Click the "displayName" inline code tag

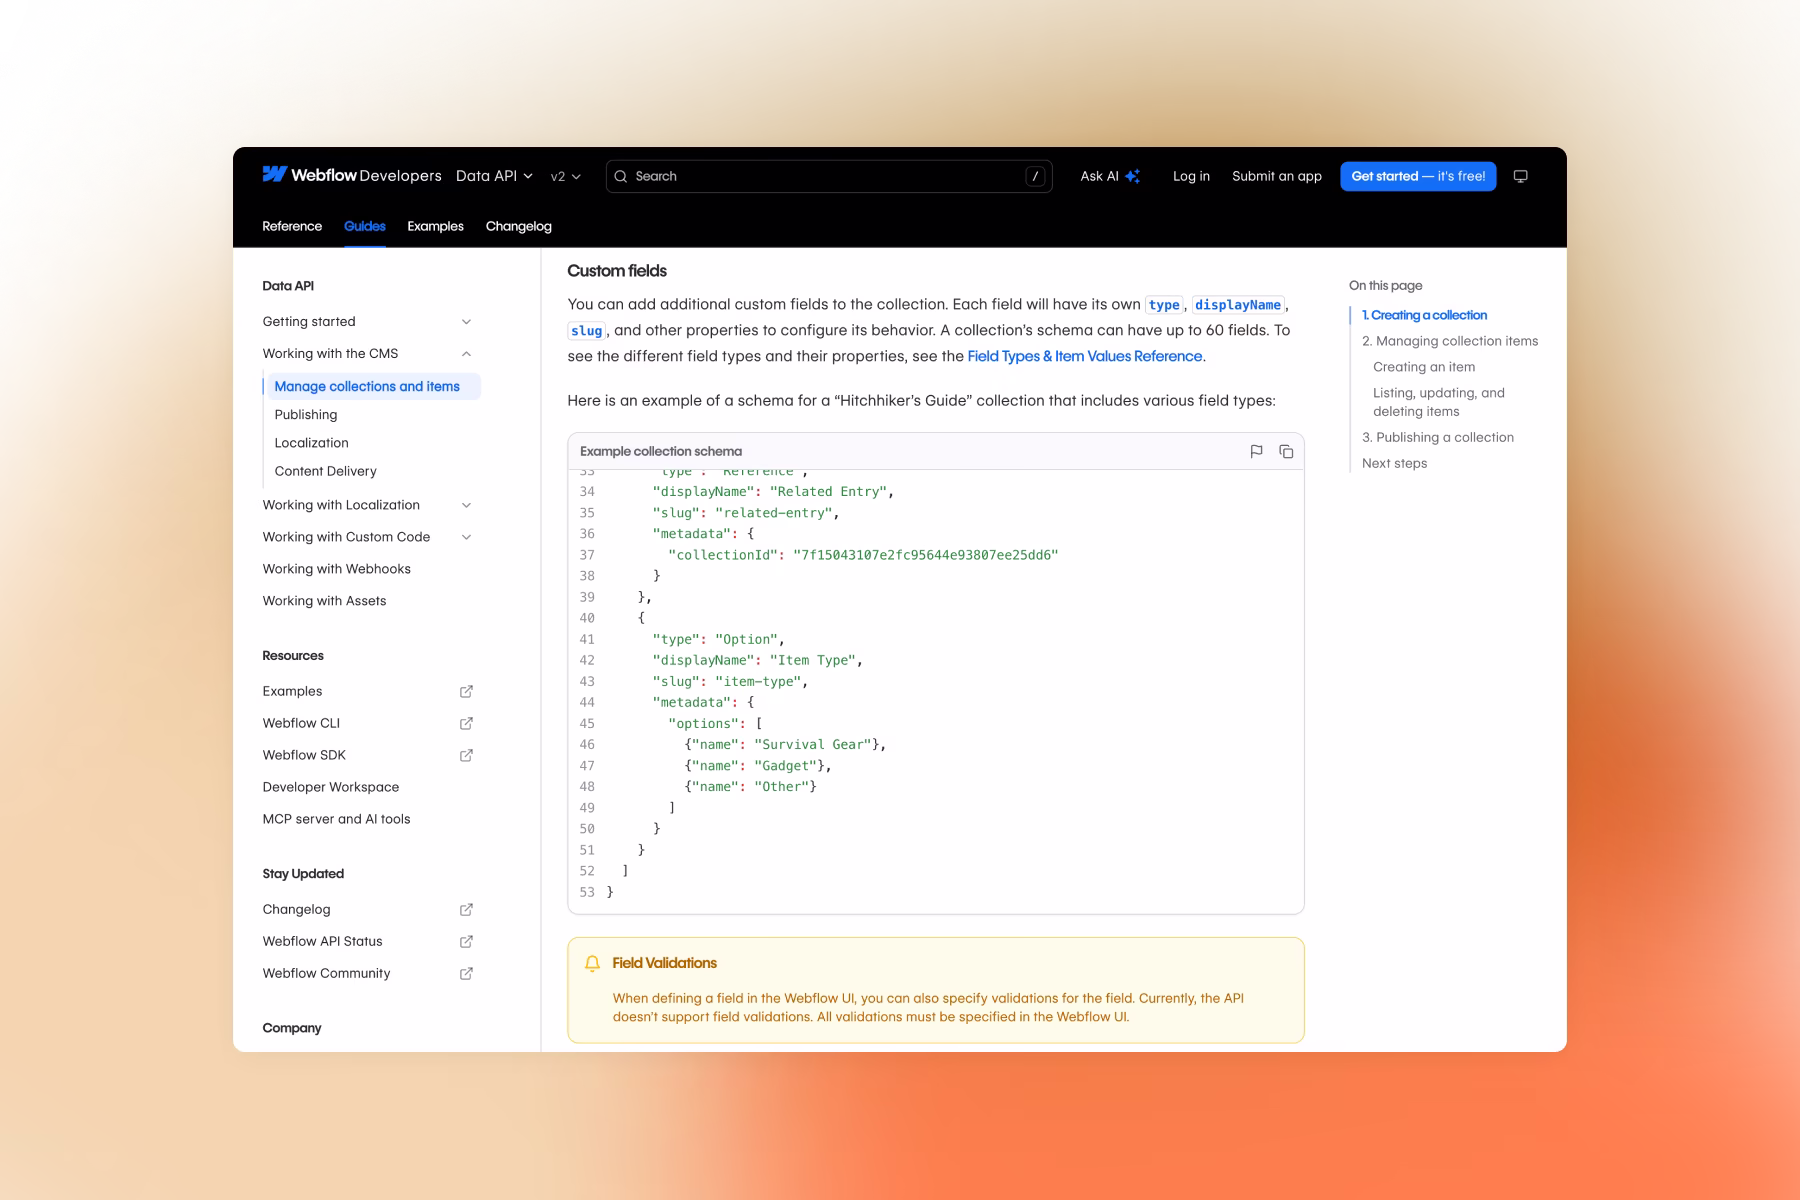pos(1238,305)
